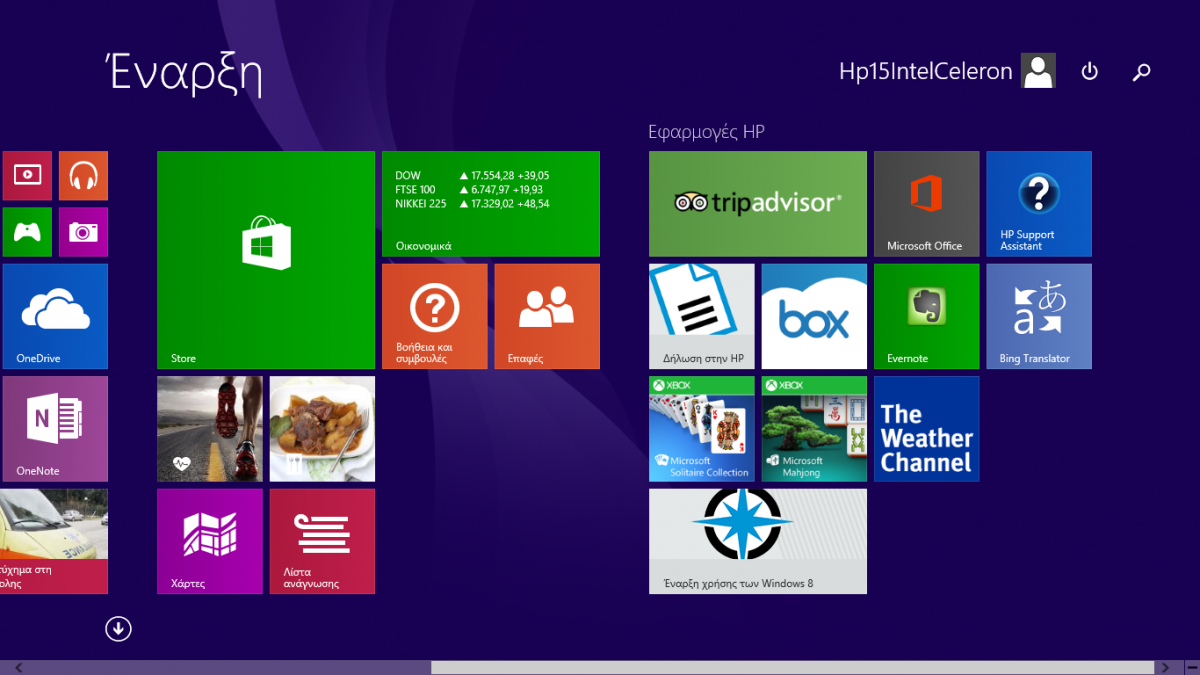The image size is (1200, 675).
Task: Open the Video app tile
Action: (27, 176)
